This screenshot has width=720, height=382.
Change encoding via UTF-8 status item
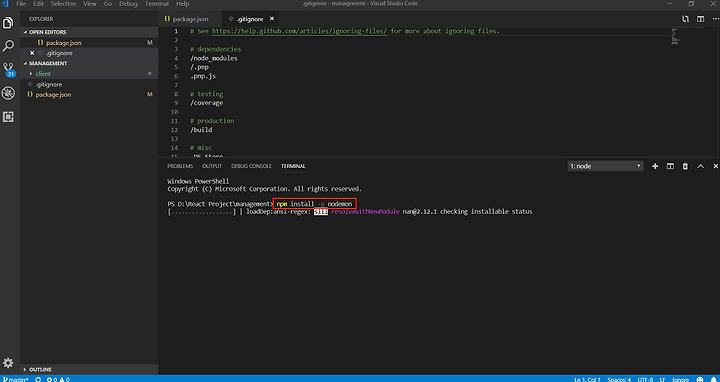point(645,379)
